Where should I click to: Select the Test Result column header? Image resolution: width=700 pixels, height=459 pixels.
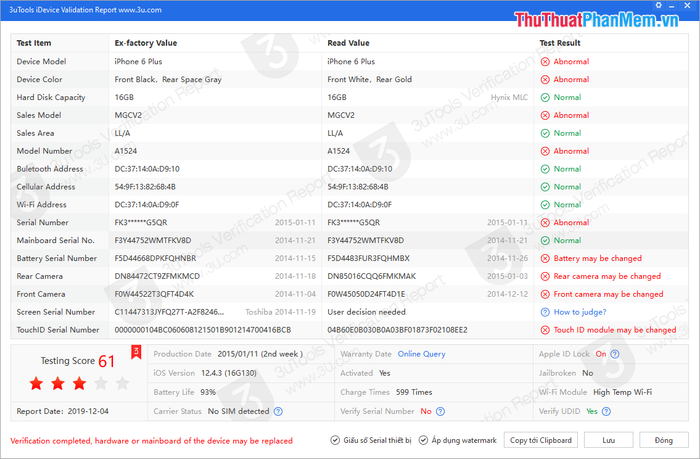[x=560, y=43]
